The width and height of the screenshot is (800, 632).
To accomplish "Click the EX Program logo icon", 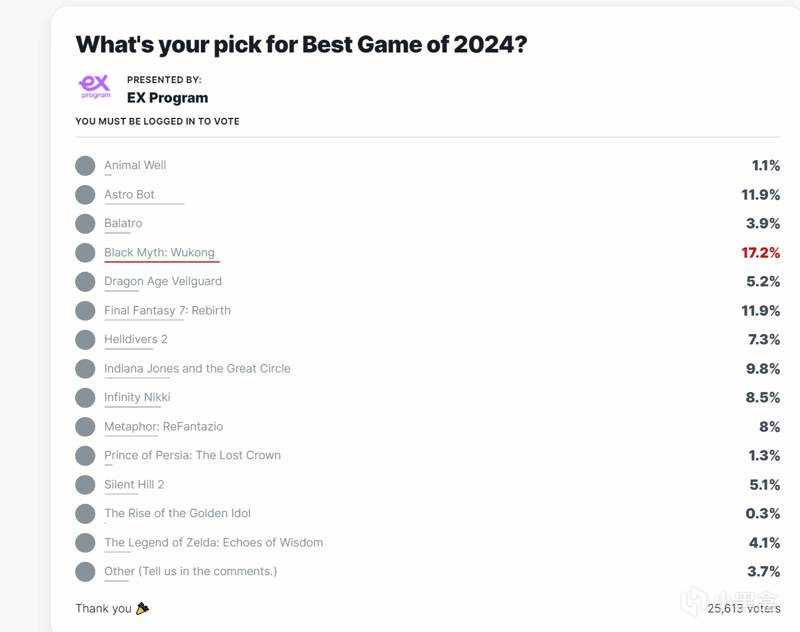I will (x=94, y=86).
